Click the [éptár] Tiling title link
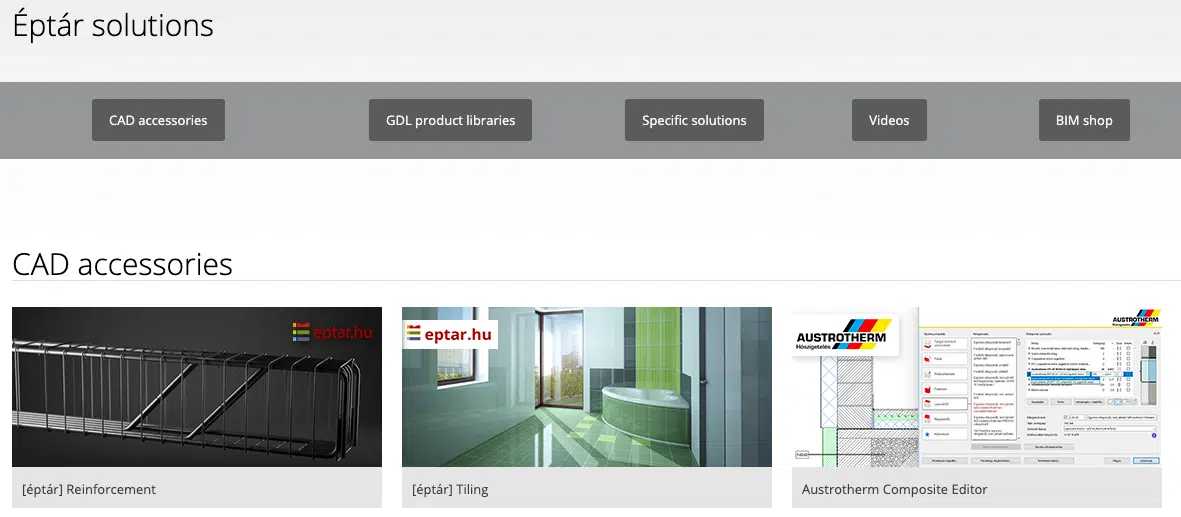 point(450,490)
